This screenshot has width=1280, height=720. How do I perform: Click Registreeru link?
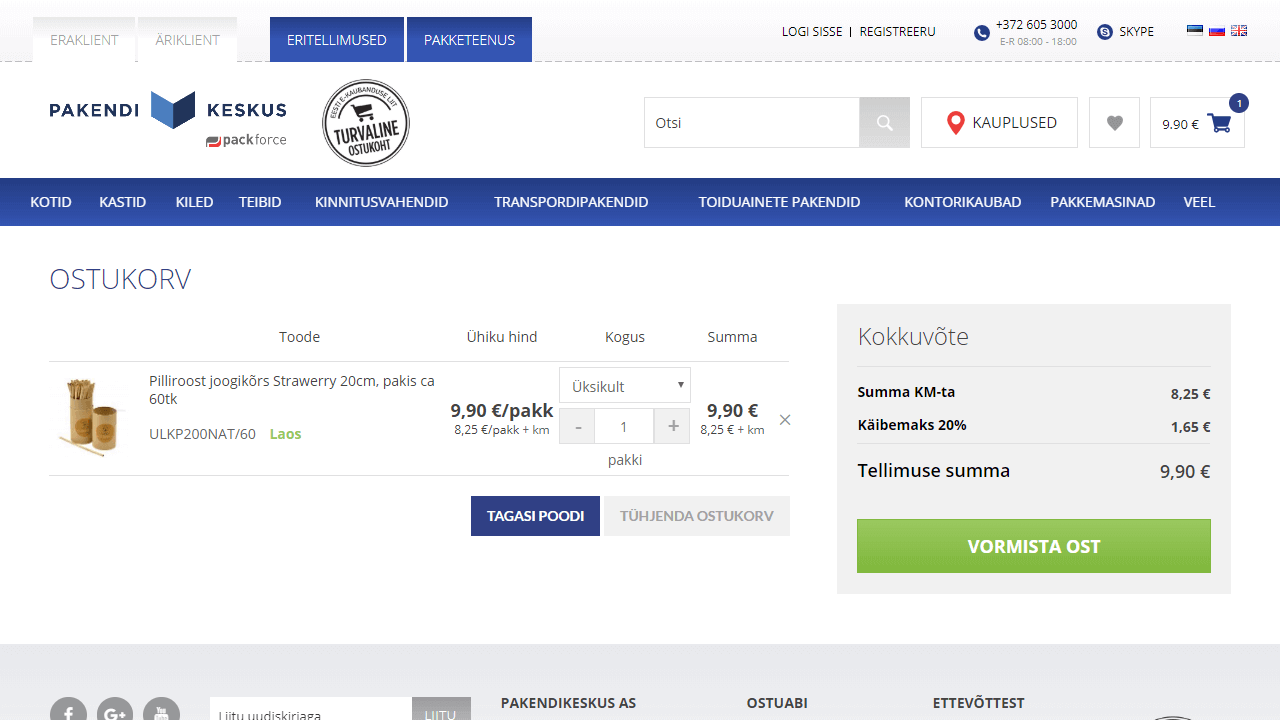click(x=898, y=32)
